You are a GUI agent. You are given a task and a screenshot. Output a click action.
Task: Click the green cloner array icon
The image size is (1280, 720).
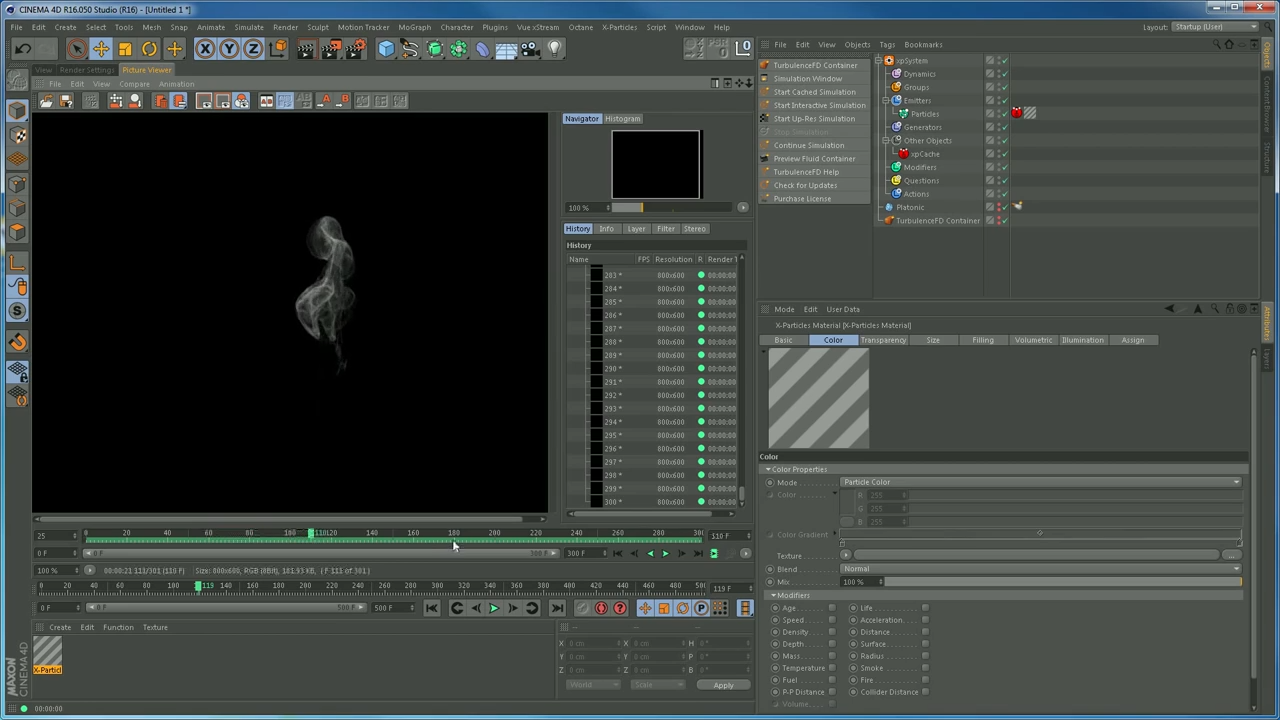point(459,49)
